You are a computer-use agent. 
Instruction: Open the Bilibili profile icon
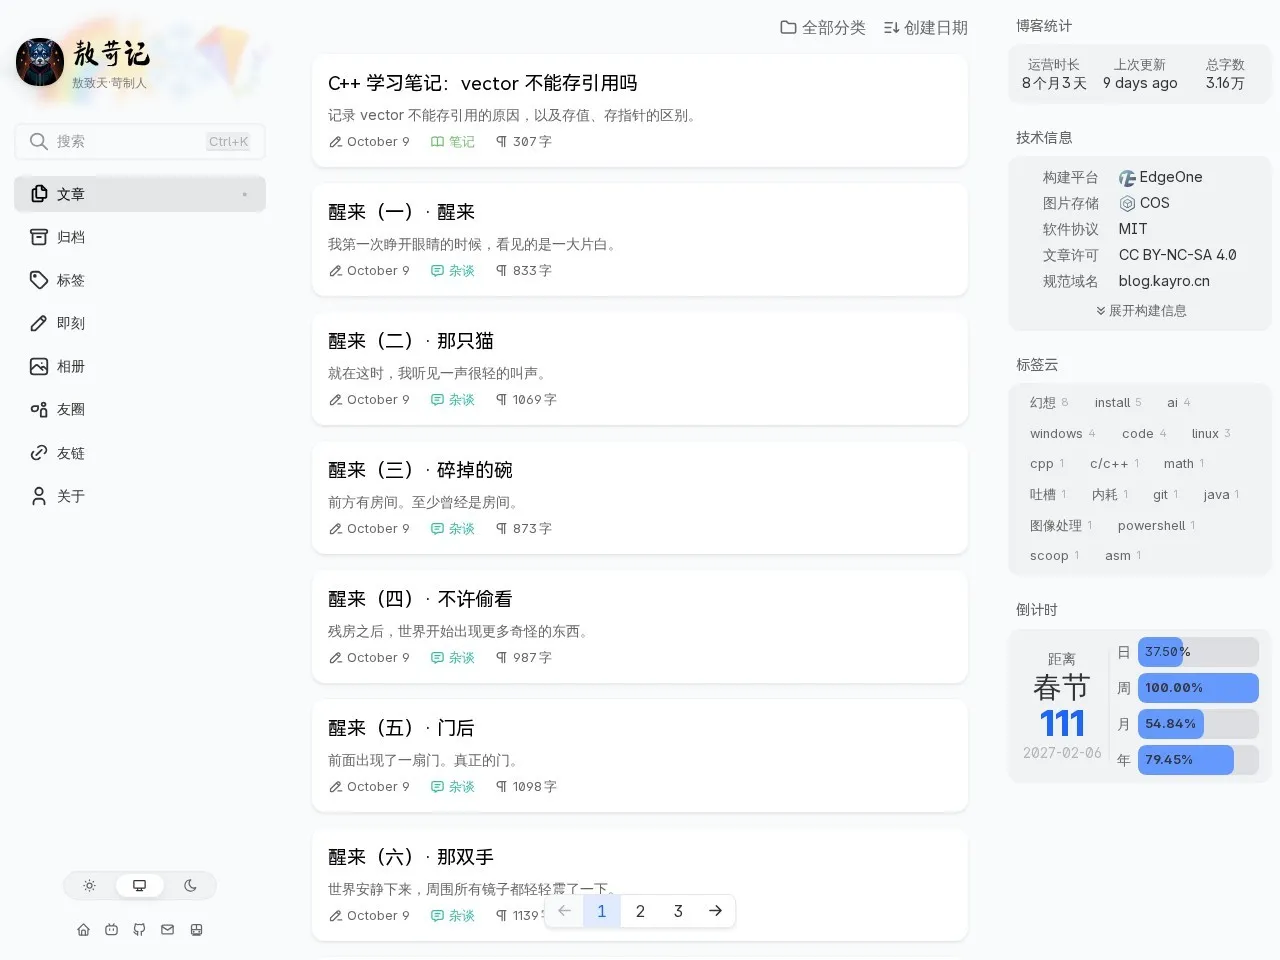coord(111,930)
